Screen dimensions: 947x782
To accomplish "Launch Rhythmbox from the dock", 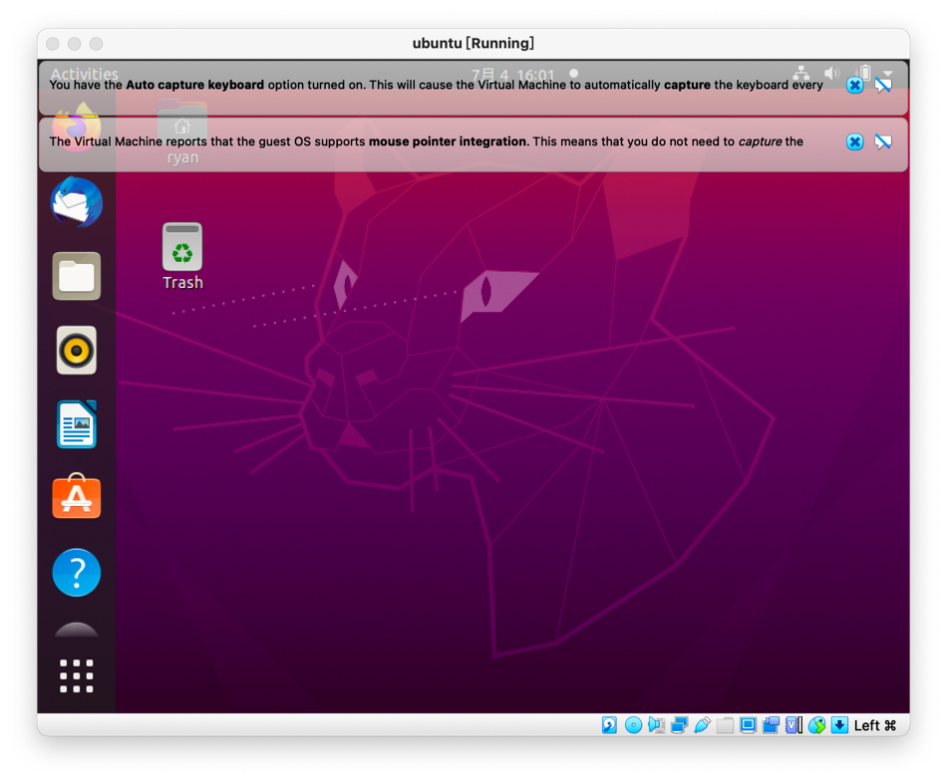I will 77,350.
